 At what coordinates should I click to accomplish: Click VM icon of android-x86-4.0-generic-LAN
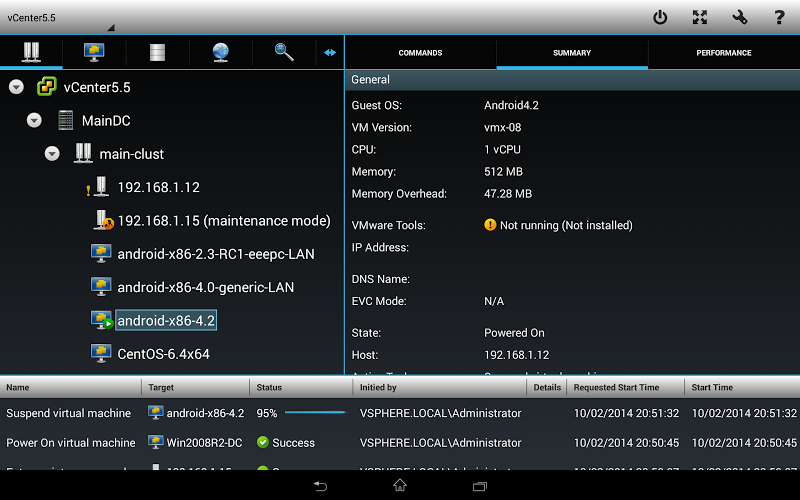(x=101, y=287)
